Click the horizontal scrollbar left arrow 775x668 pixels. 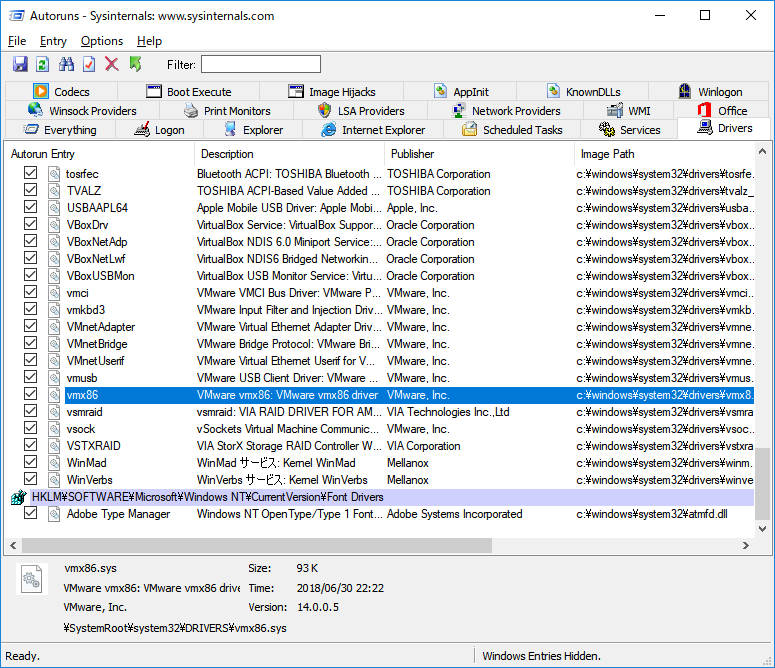tap(13, 545)
